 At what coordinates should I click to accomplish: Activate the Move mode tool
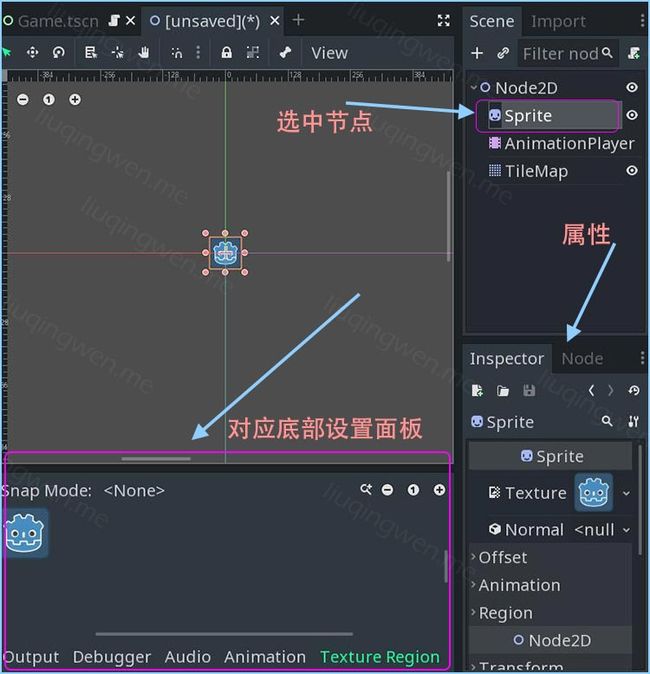point(32,53)
